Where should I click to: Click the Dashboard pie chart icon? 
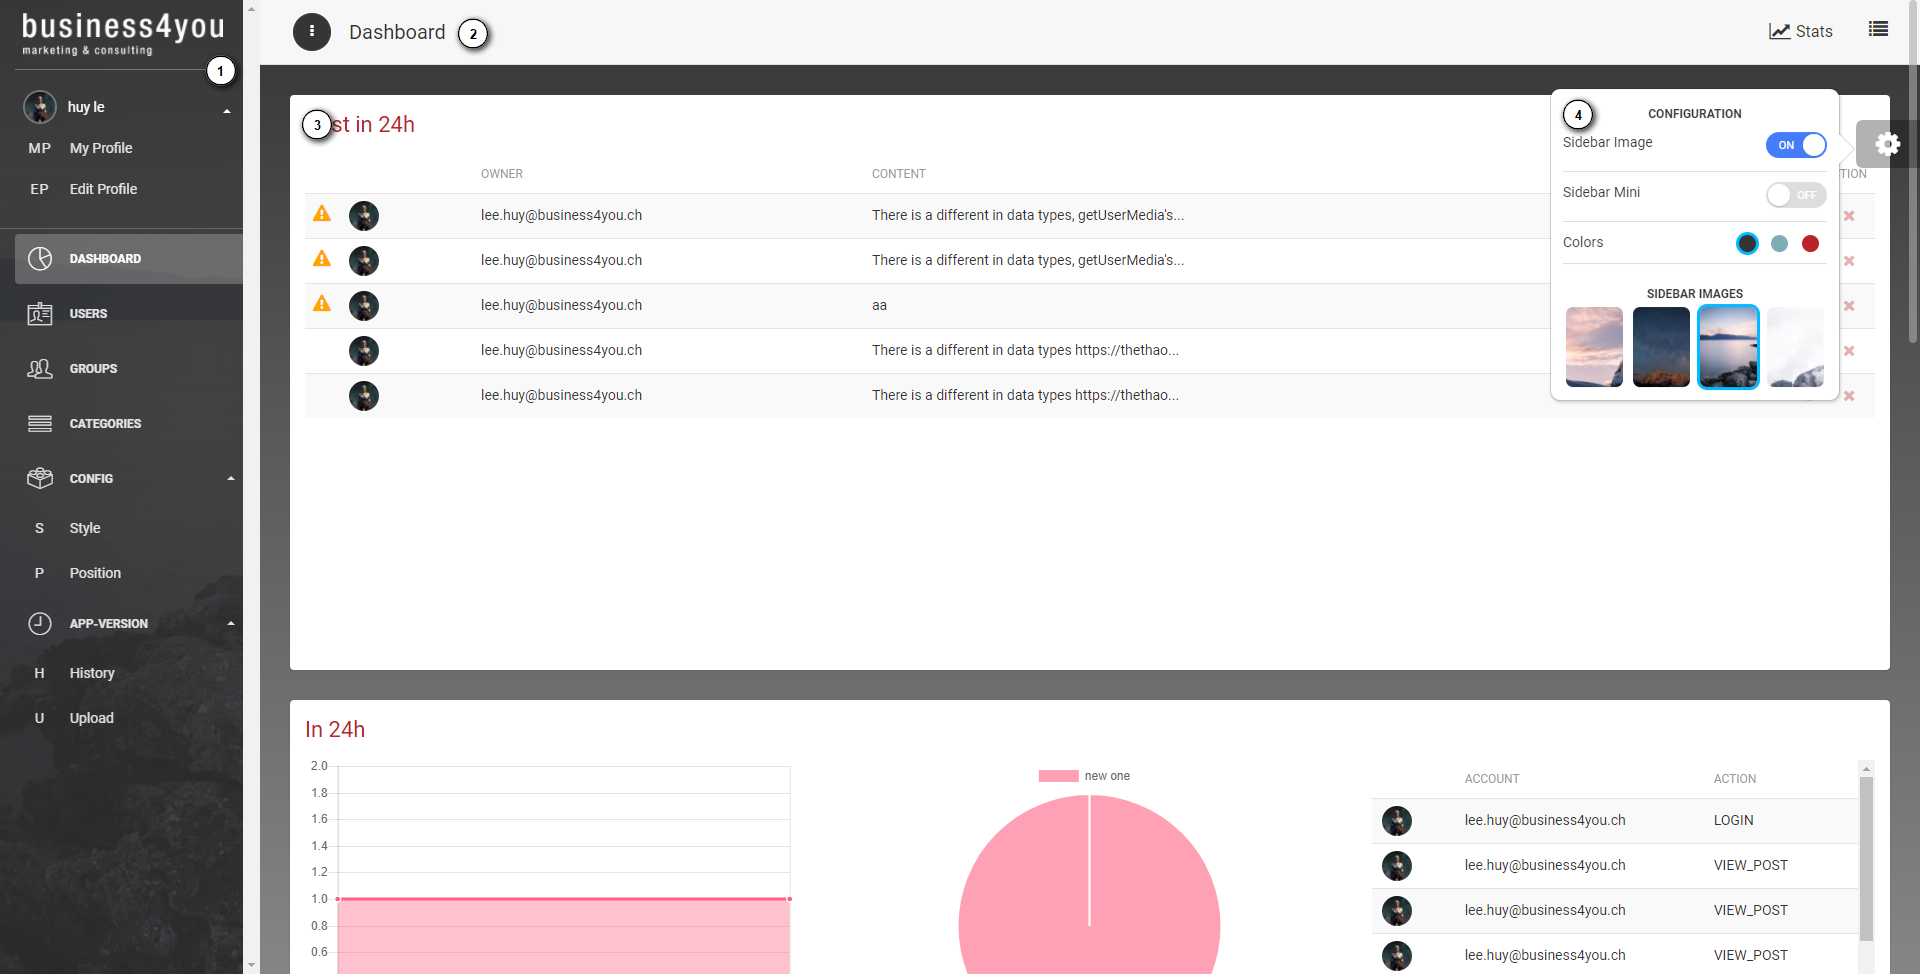coord(40,259)
